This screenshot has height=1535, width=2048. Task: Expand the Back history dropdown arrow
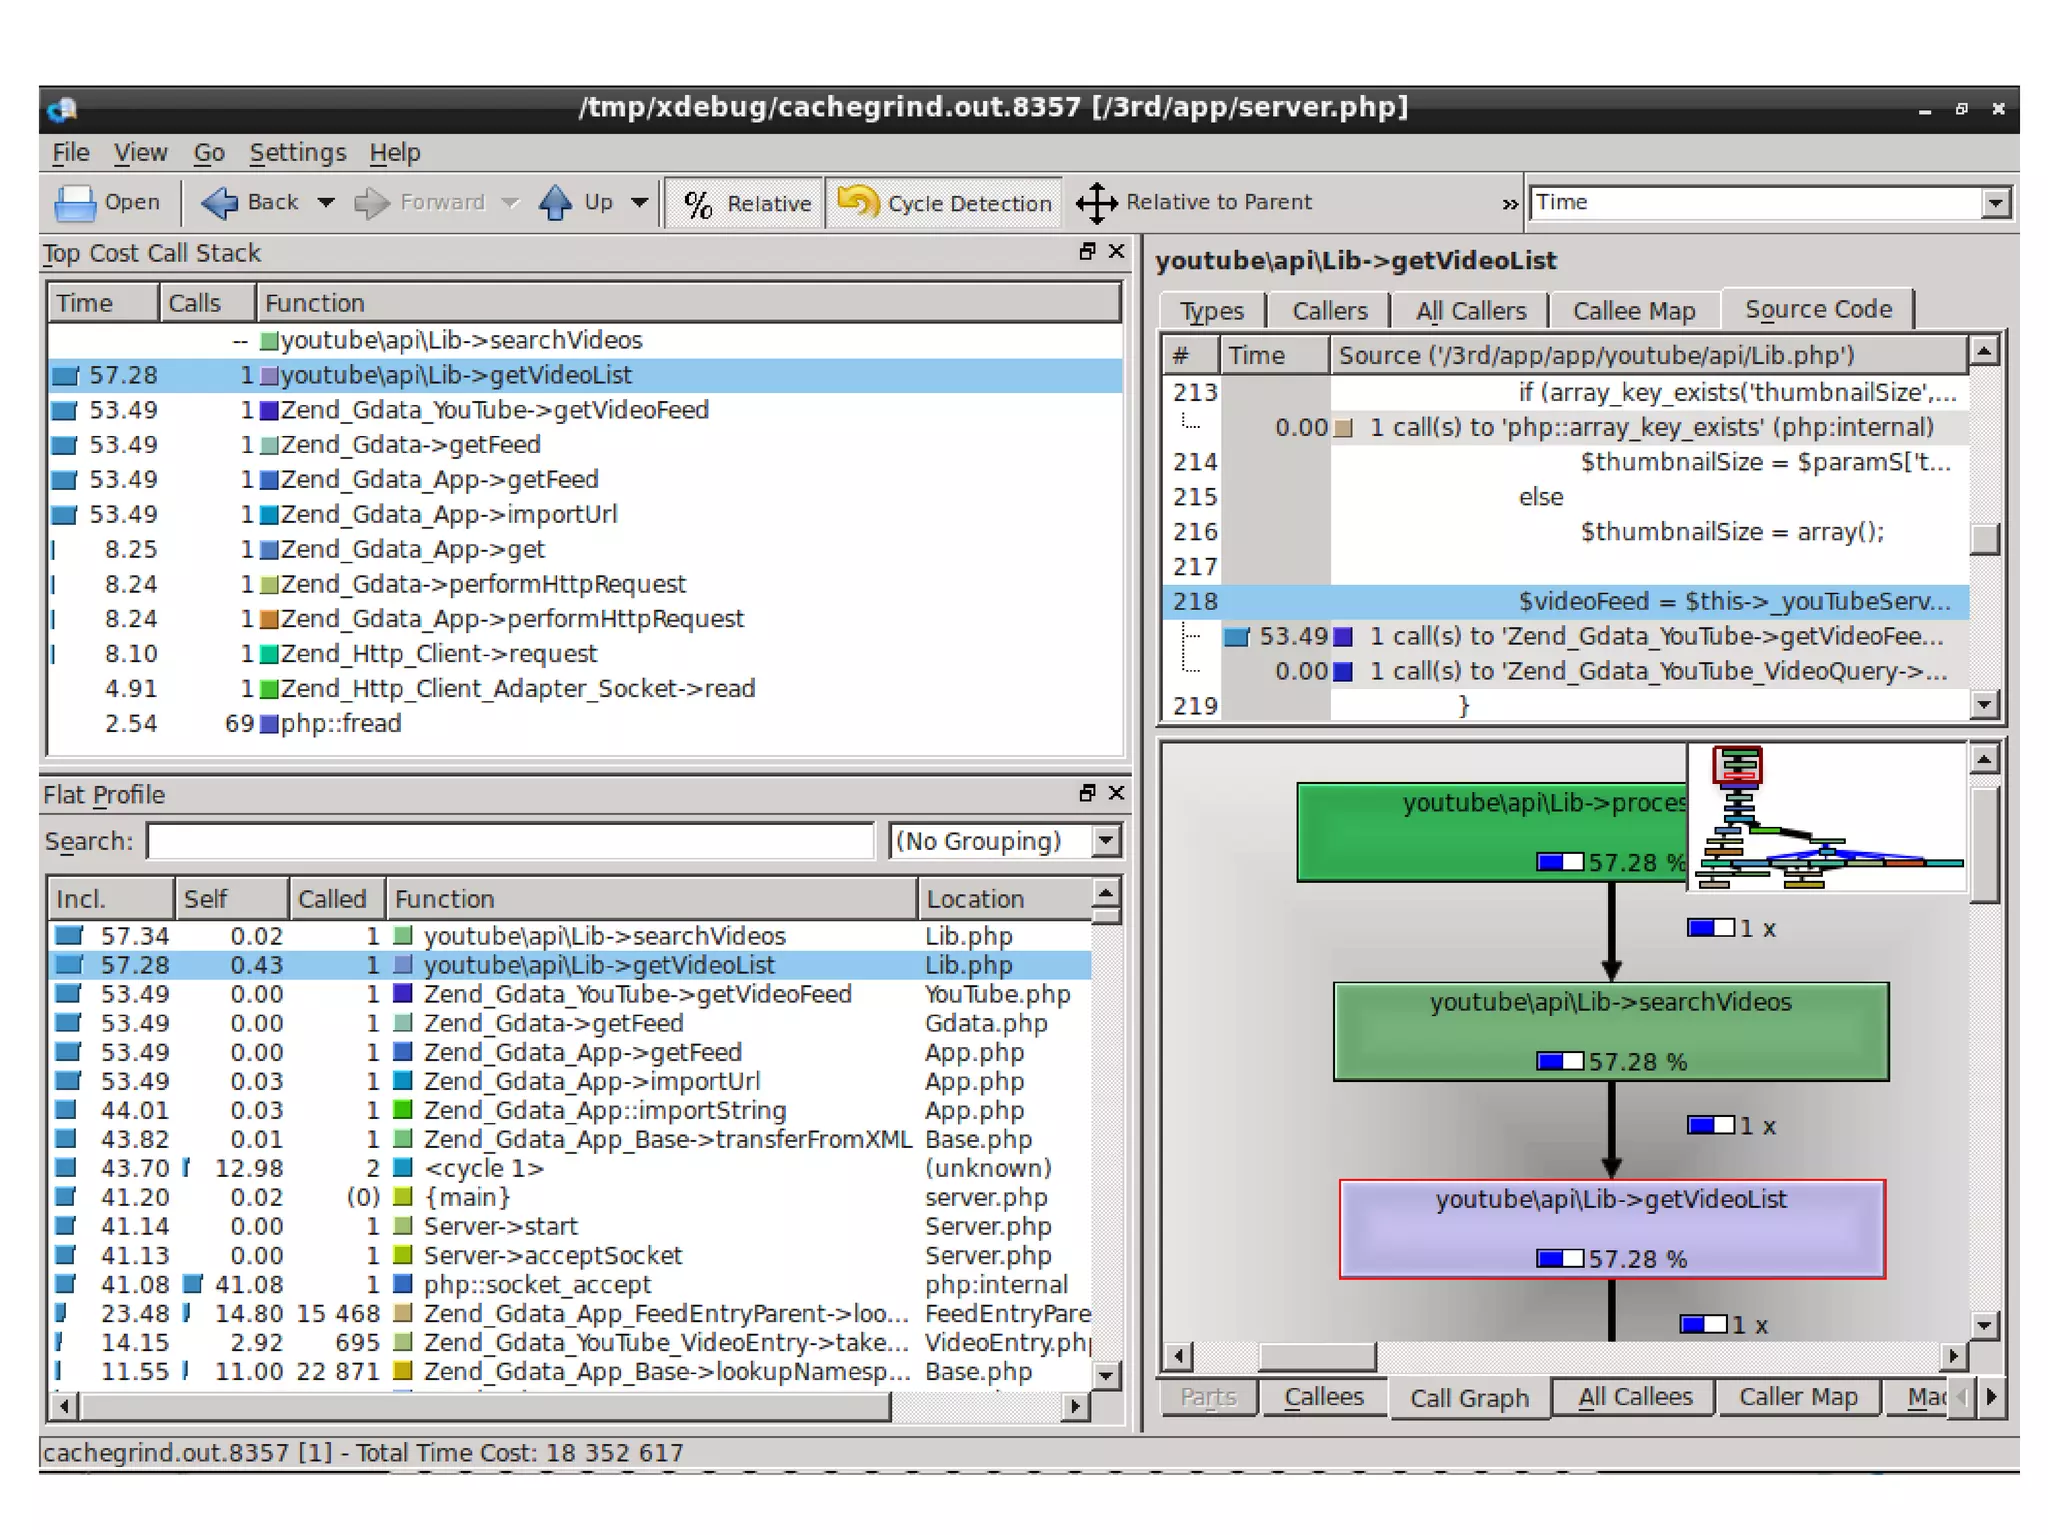(x=326, y=203)
